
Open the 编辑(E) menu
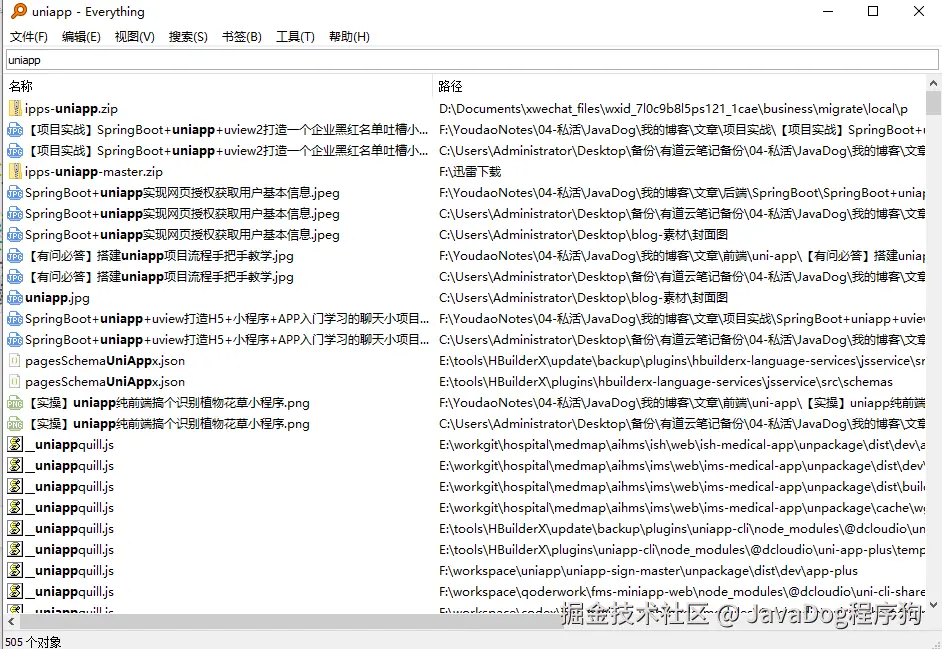coord(81,37)
